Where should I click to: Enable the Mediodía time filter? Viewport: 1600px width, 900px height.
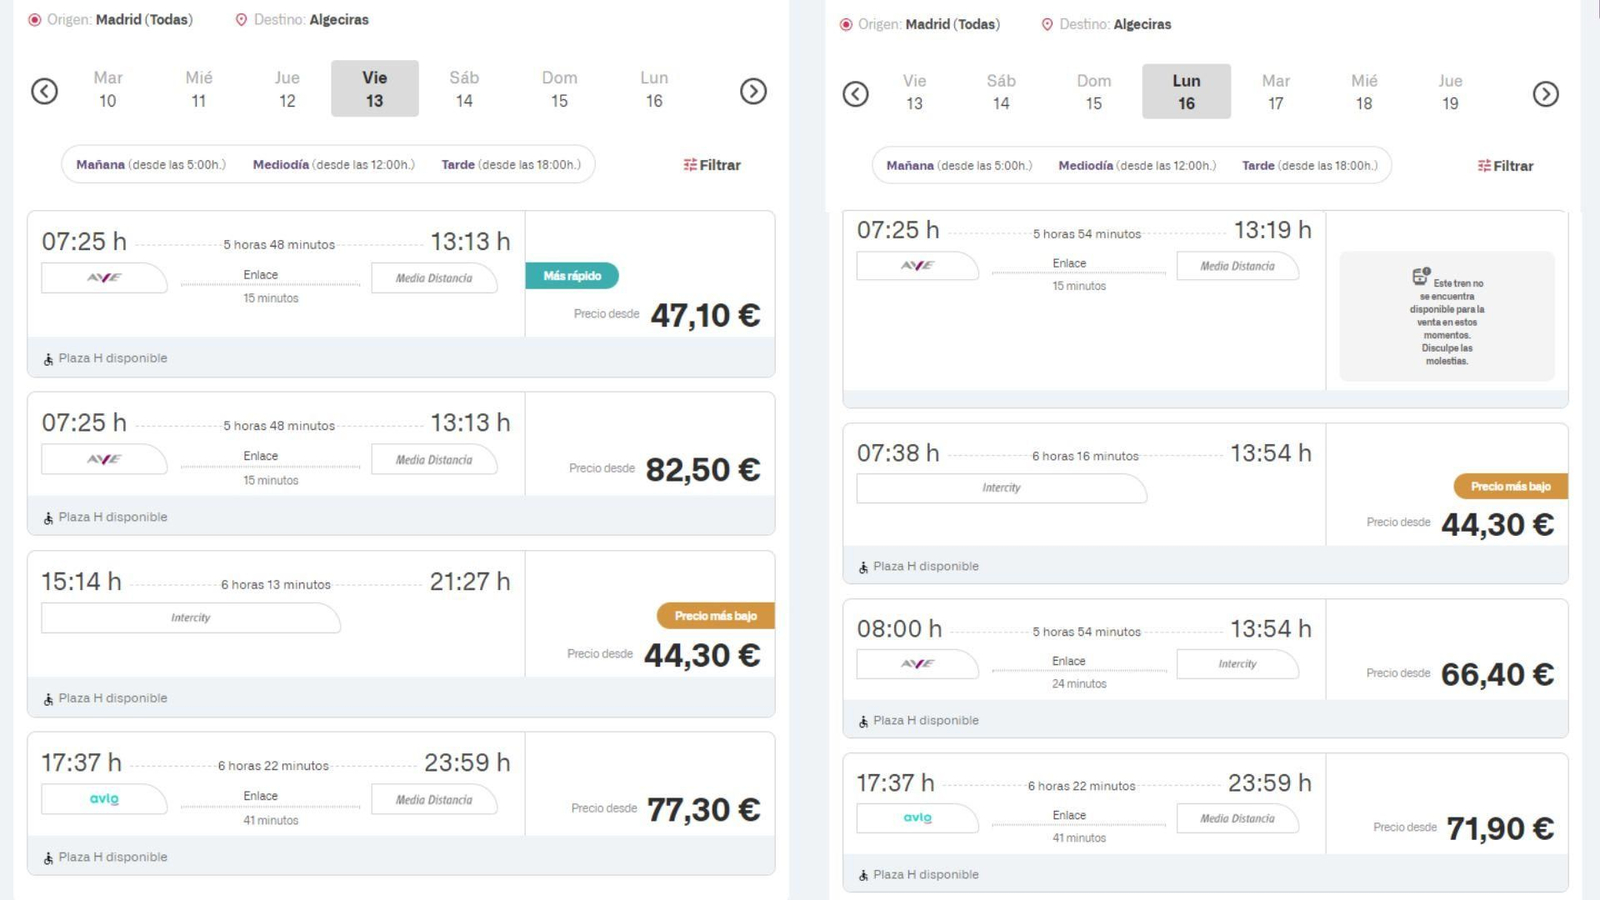click(x=281, y=164)
